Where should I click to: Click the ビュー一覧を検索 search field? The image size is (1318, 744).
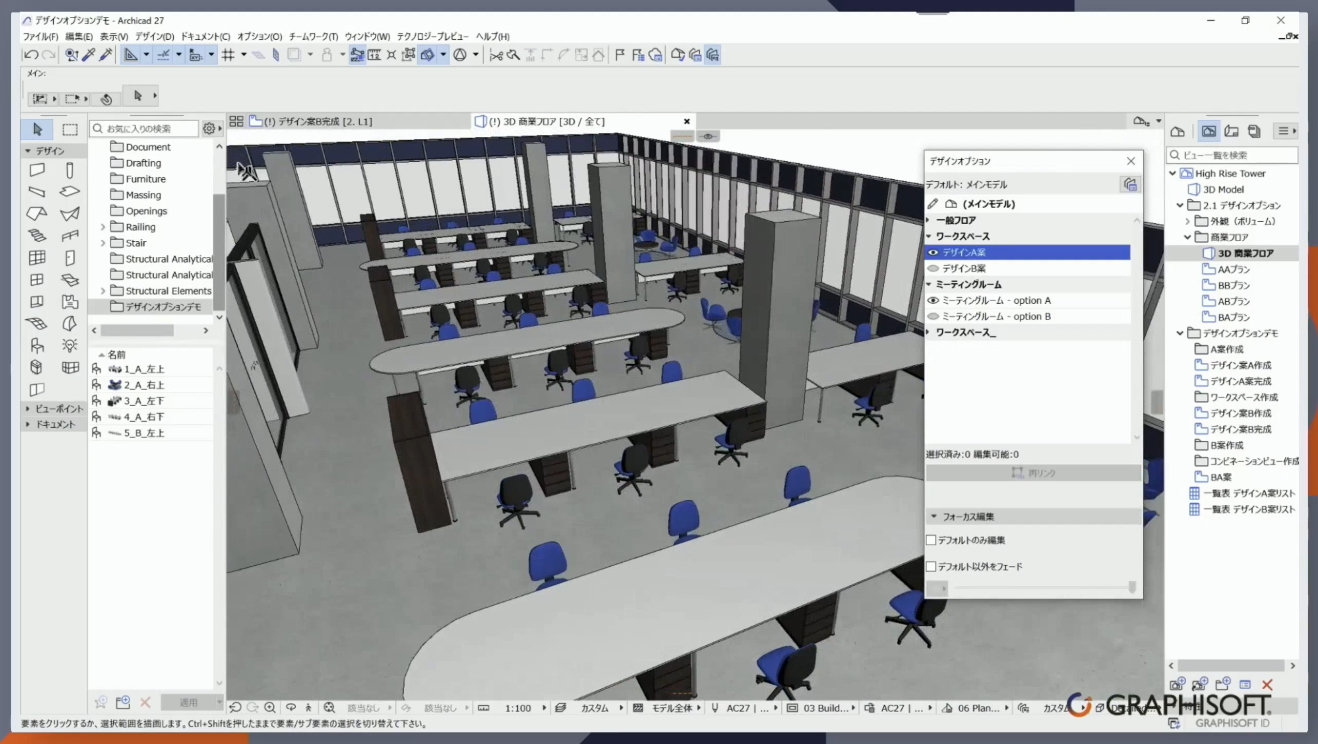point(1232,155)
